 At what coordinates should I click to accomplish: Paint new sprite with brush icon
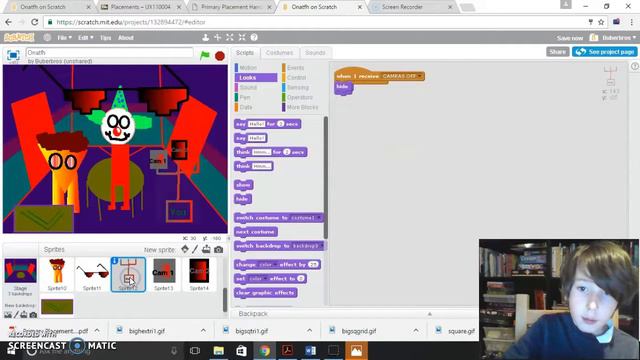(195, 249)
